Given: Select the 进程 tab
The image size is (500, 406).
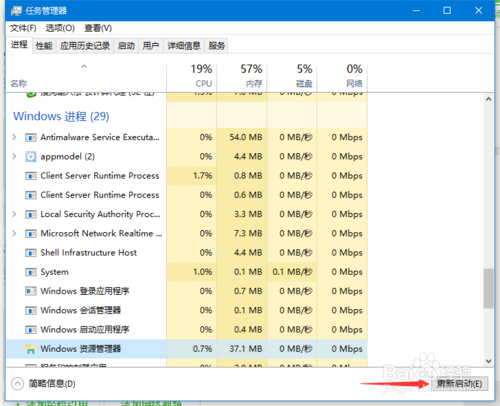Looking at the screenshot, I should pyautogui.click(x=19, y=45).
